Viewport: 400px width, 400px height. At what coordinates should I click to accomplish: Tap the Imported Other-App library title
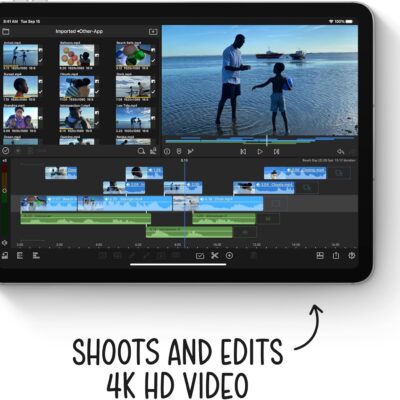point(79,32)
